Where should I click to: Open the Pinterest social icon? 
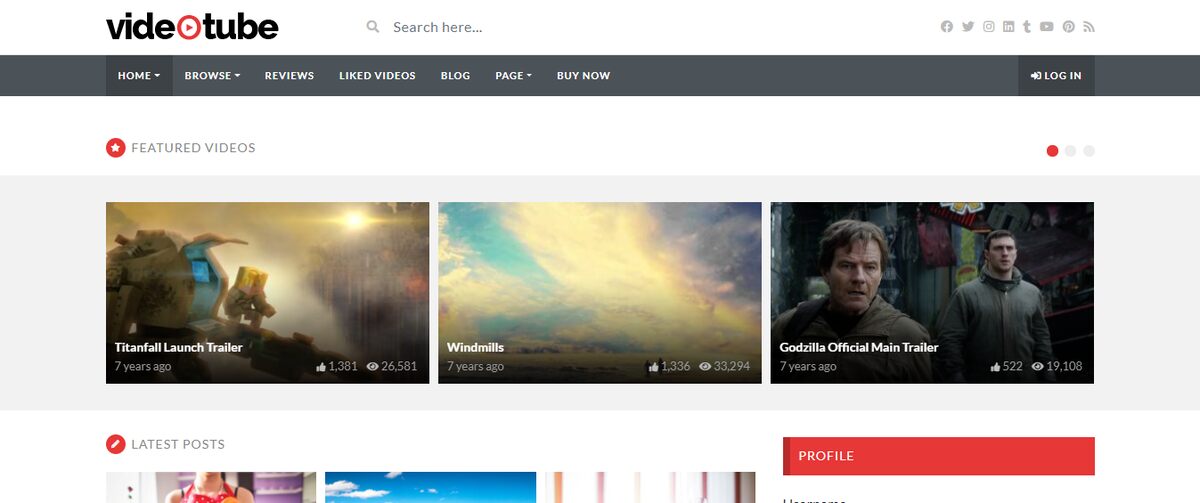(1069, 27)
